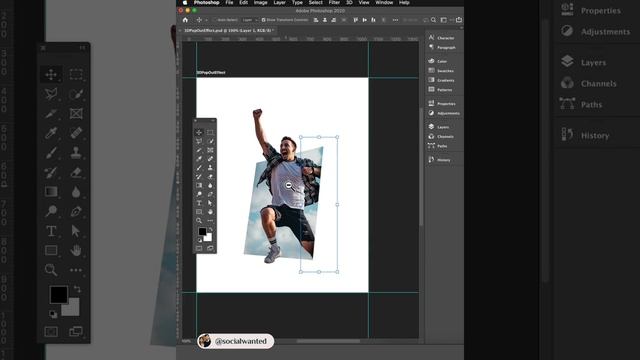This screenshot has height=360, width=640.
Task: Change screen mode in small floating toolbar
Action: pyautogui.click(x=210, y=248)
